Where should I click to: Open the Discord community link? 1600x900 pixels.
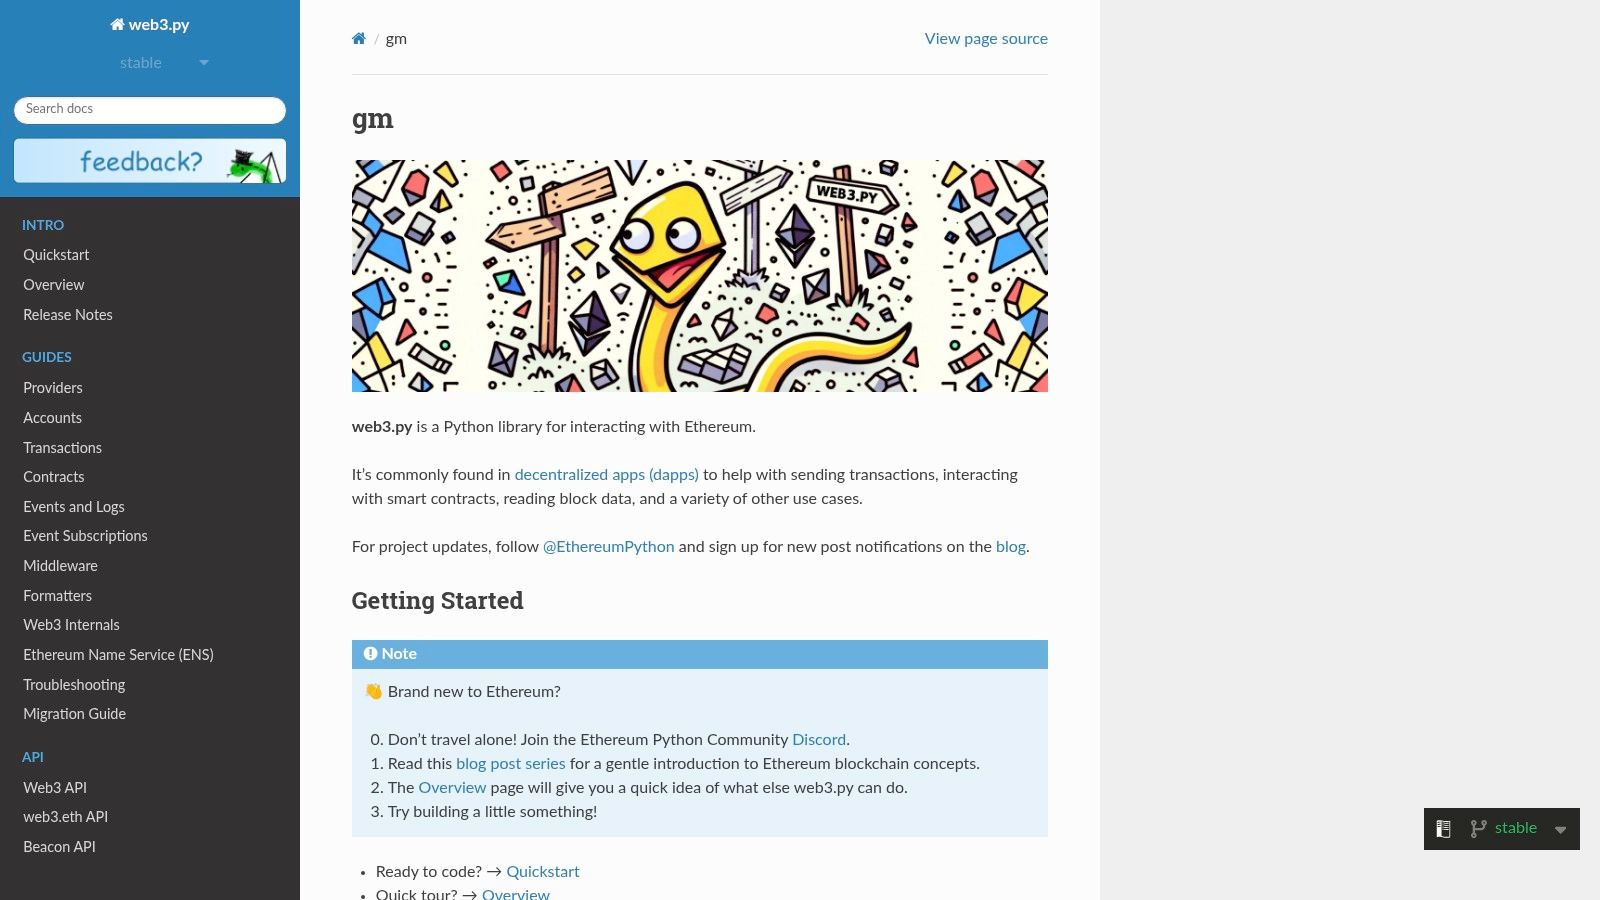pos(819,740)
